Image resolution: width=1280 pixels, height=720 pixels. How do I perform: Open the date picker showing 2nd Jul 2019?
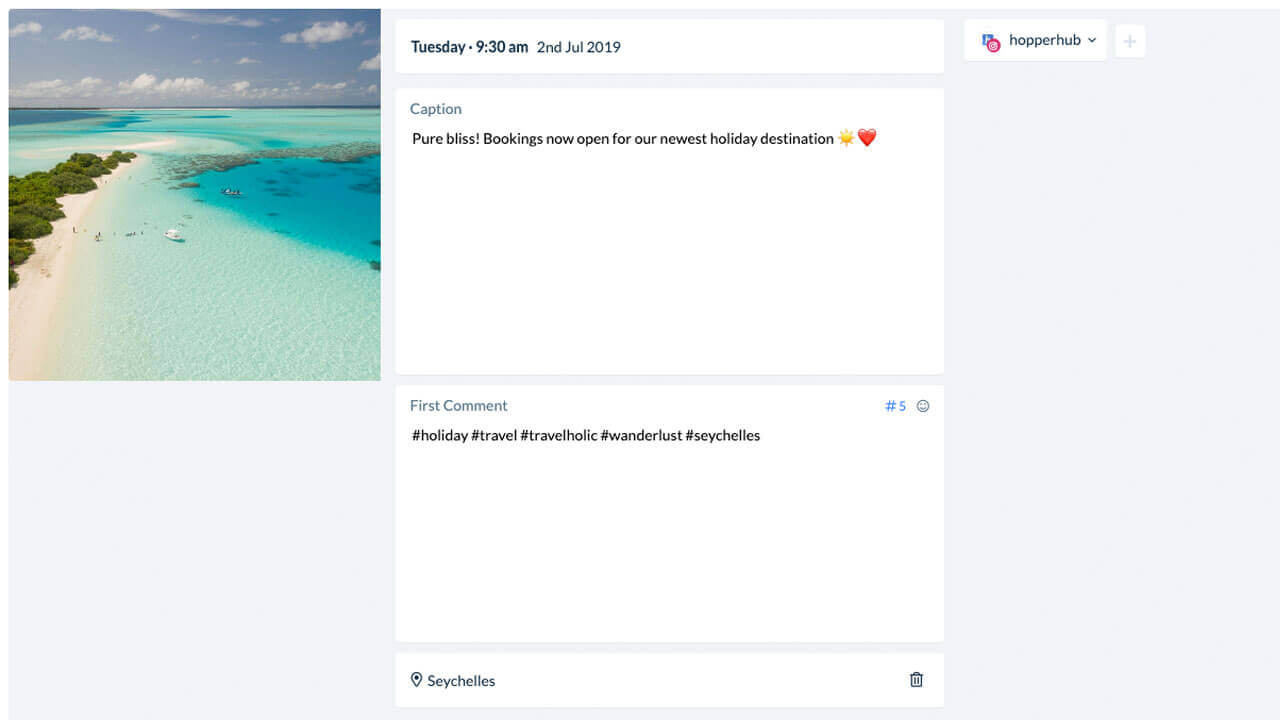(578, 46)
